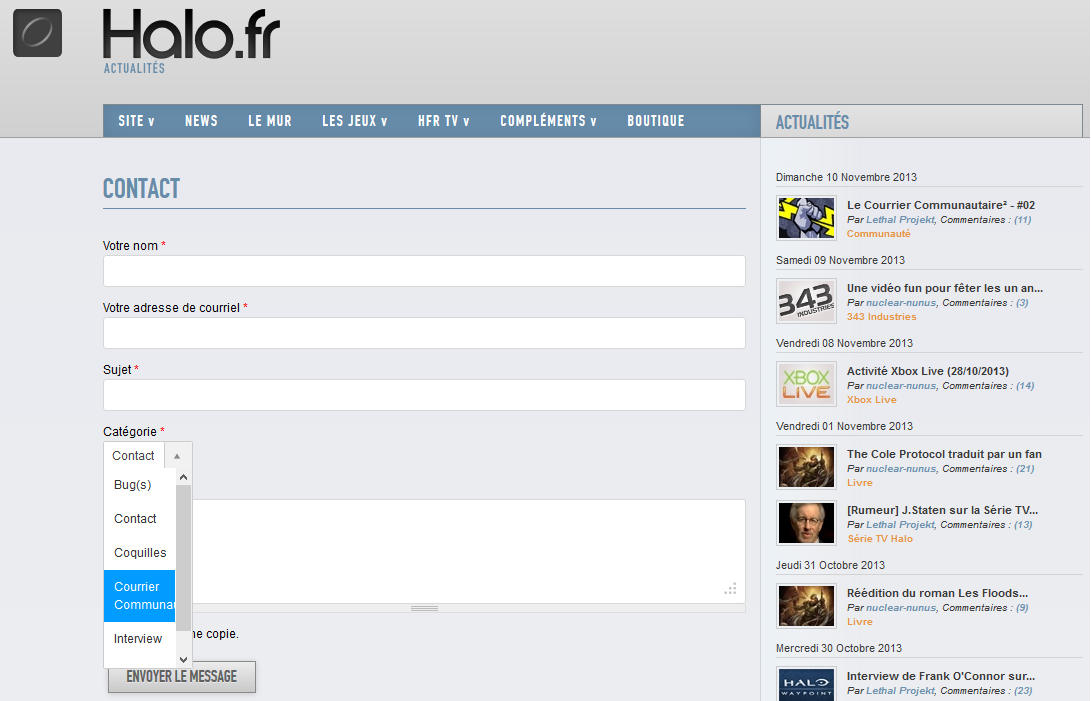Viewport: 1091px width, 701px height.
Task: Open Le Courrier Communautaire² - #02 article
Action: click(941, 205)
